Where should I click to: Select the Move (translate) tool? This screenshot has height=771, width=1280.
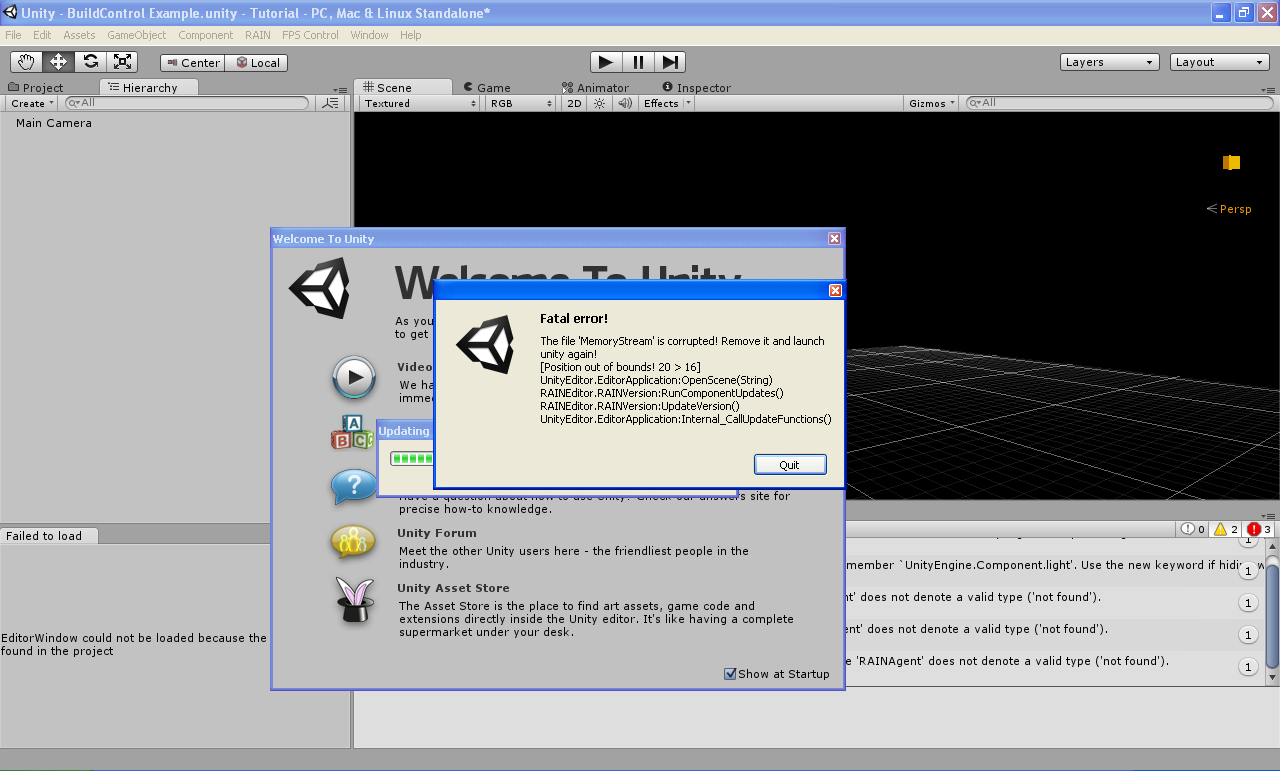pos(58,62)
